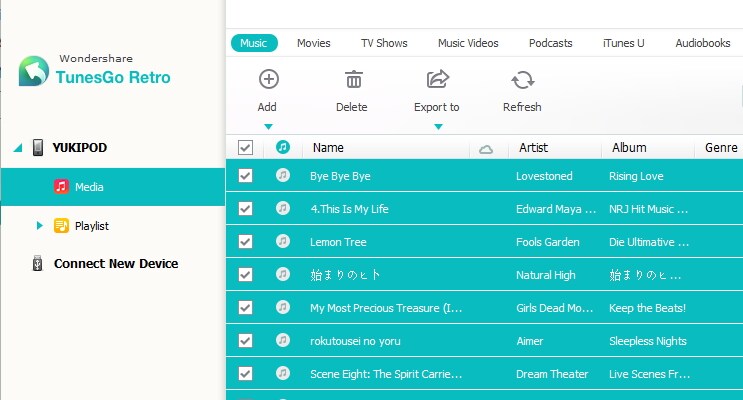This screenshot has height=400, width=743.
Task: Uncheck the Lemon Tree checkbox
Action: coord(245,242)
